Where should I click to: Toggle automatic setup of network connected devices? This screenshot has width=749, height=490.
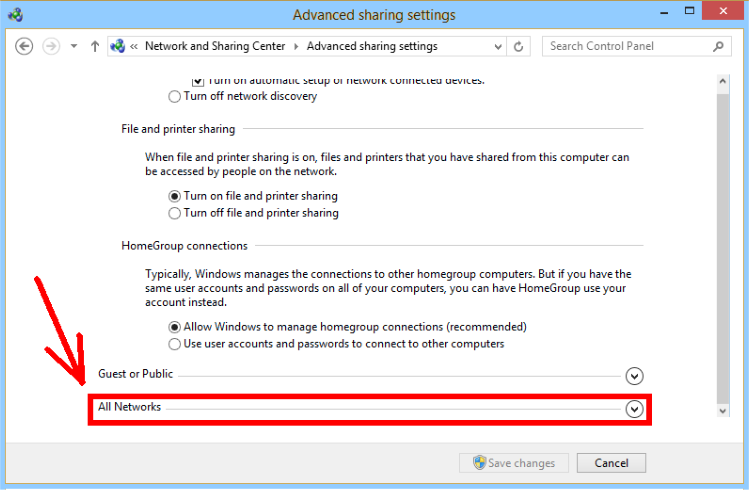(198, 81)
